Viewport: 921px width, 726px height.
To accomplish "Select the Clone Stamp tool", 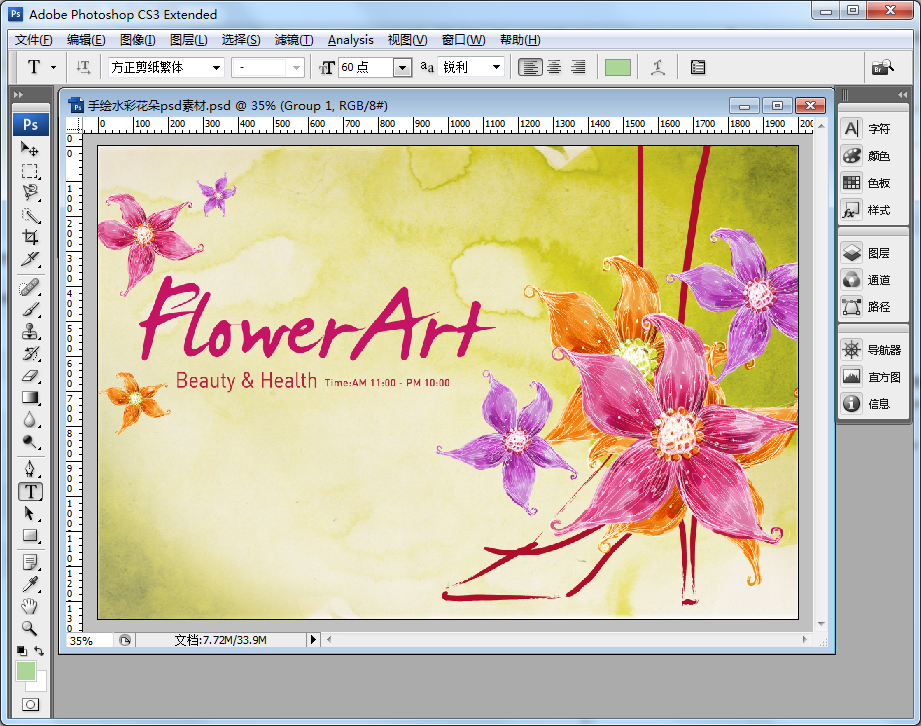I will pos(30,332).
